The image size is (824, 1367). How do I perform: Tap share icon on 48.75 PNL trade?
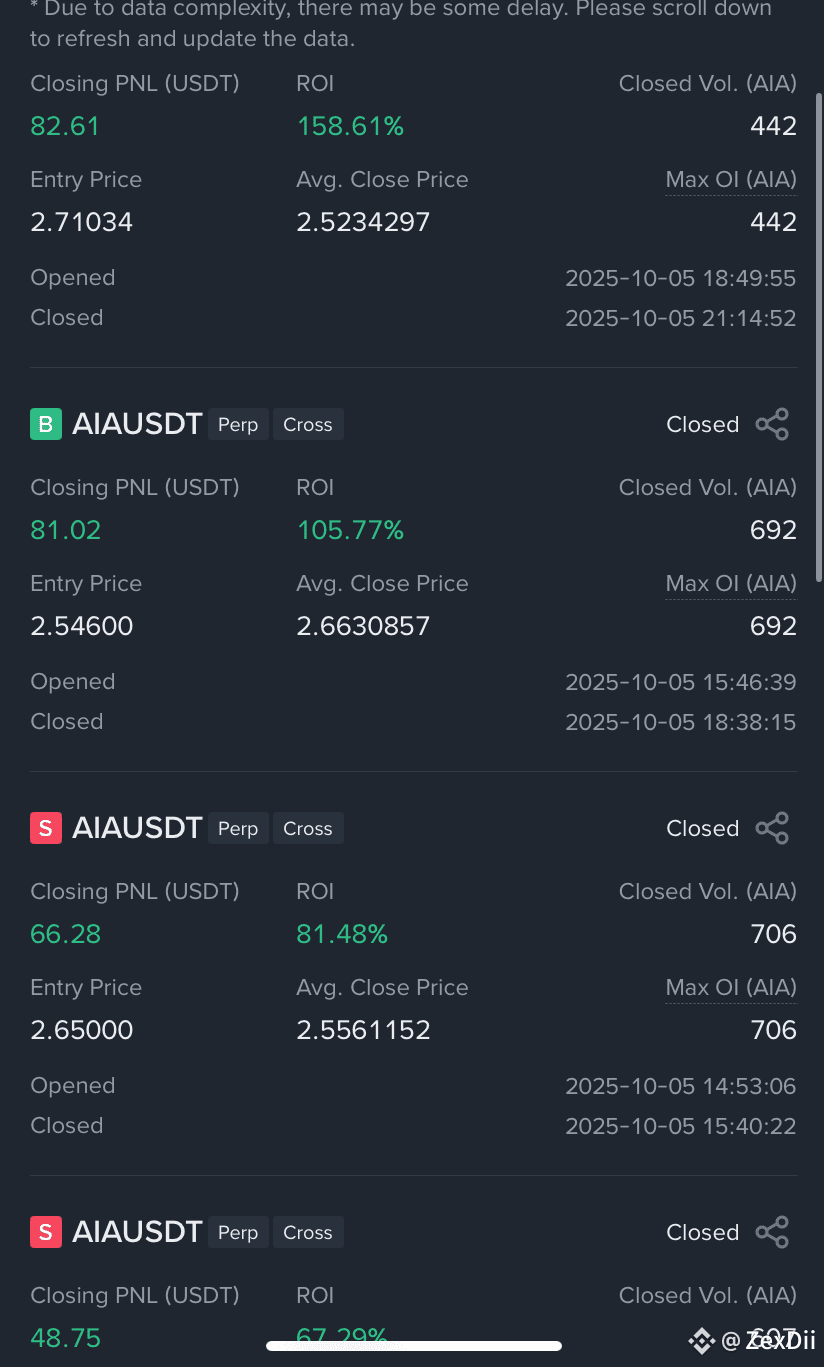pos(772,1233)
